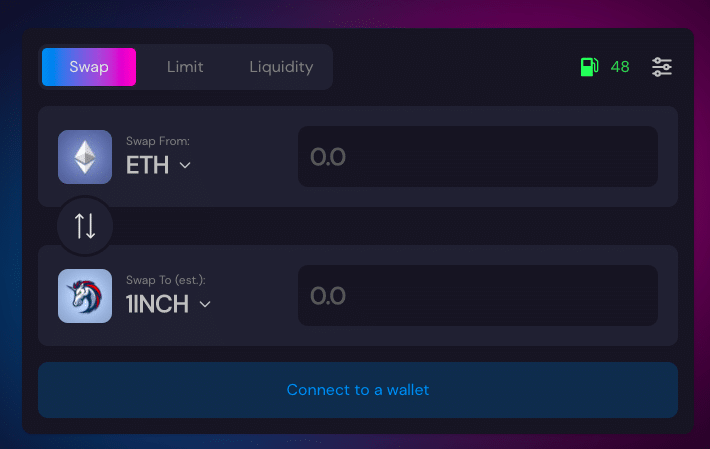Select the Swap tab

pyautogui.click(x=89, y=67)
